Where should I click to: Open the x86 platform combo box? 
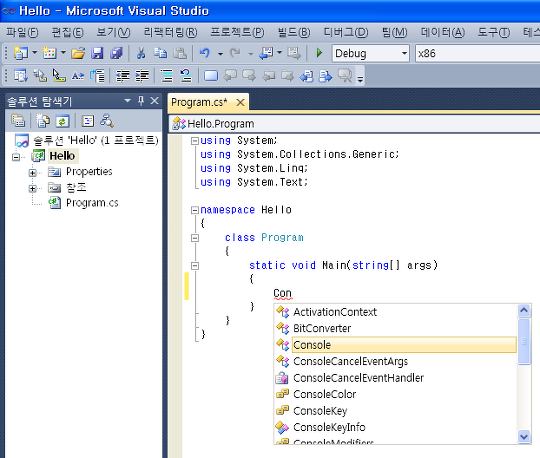[x=477, y=53]
